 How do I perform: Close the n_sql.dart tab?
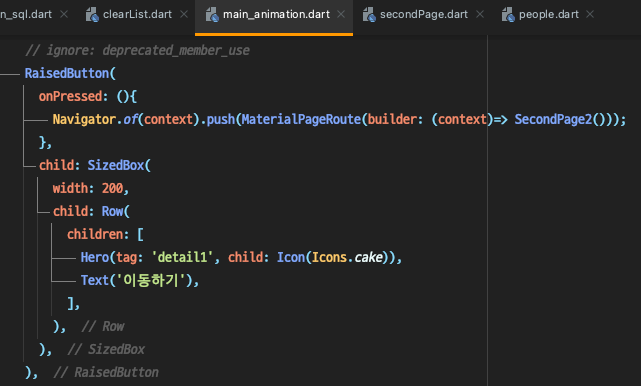[x=64, y=14]
